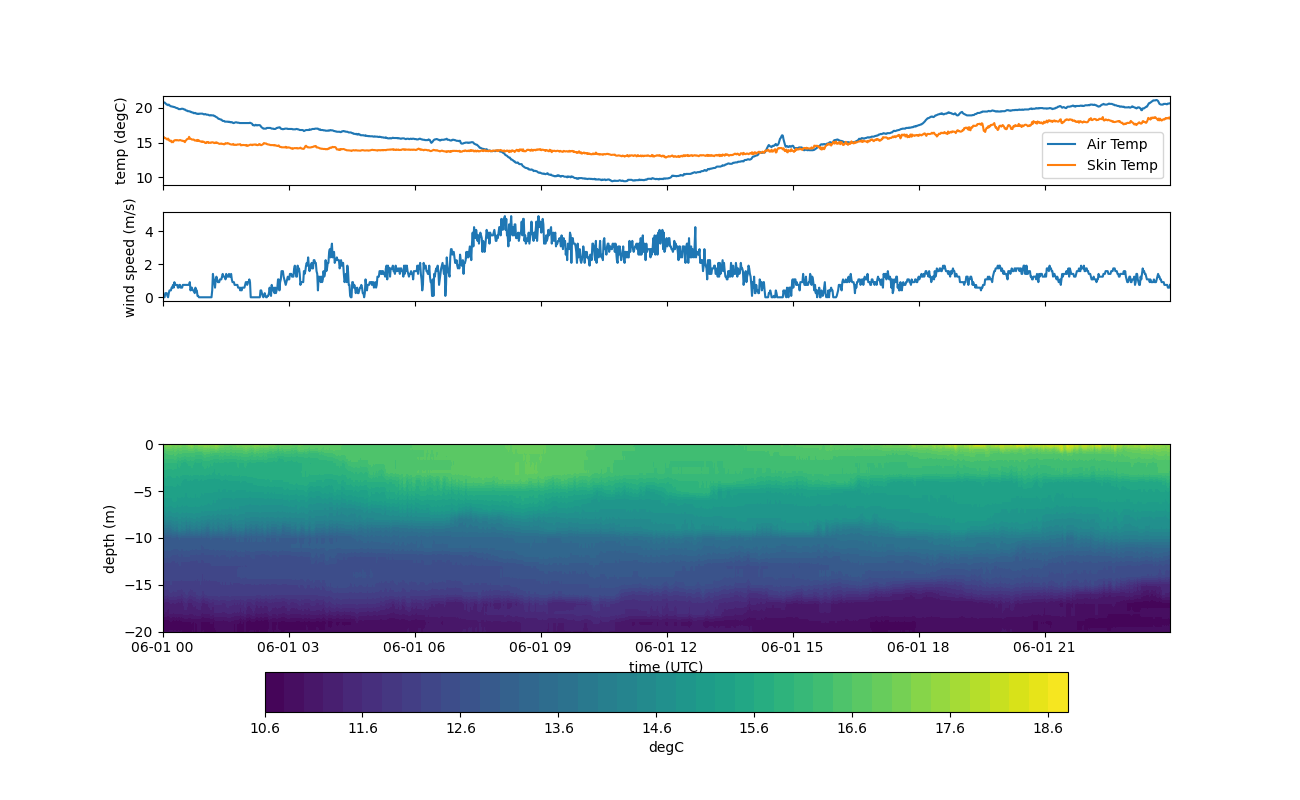Select the orange line sample in legend

(1064, 165)
